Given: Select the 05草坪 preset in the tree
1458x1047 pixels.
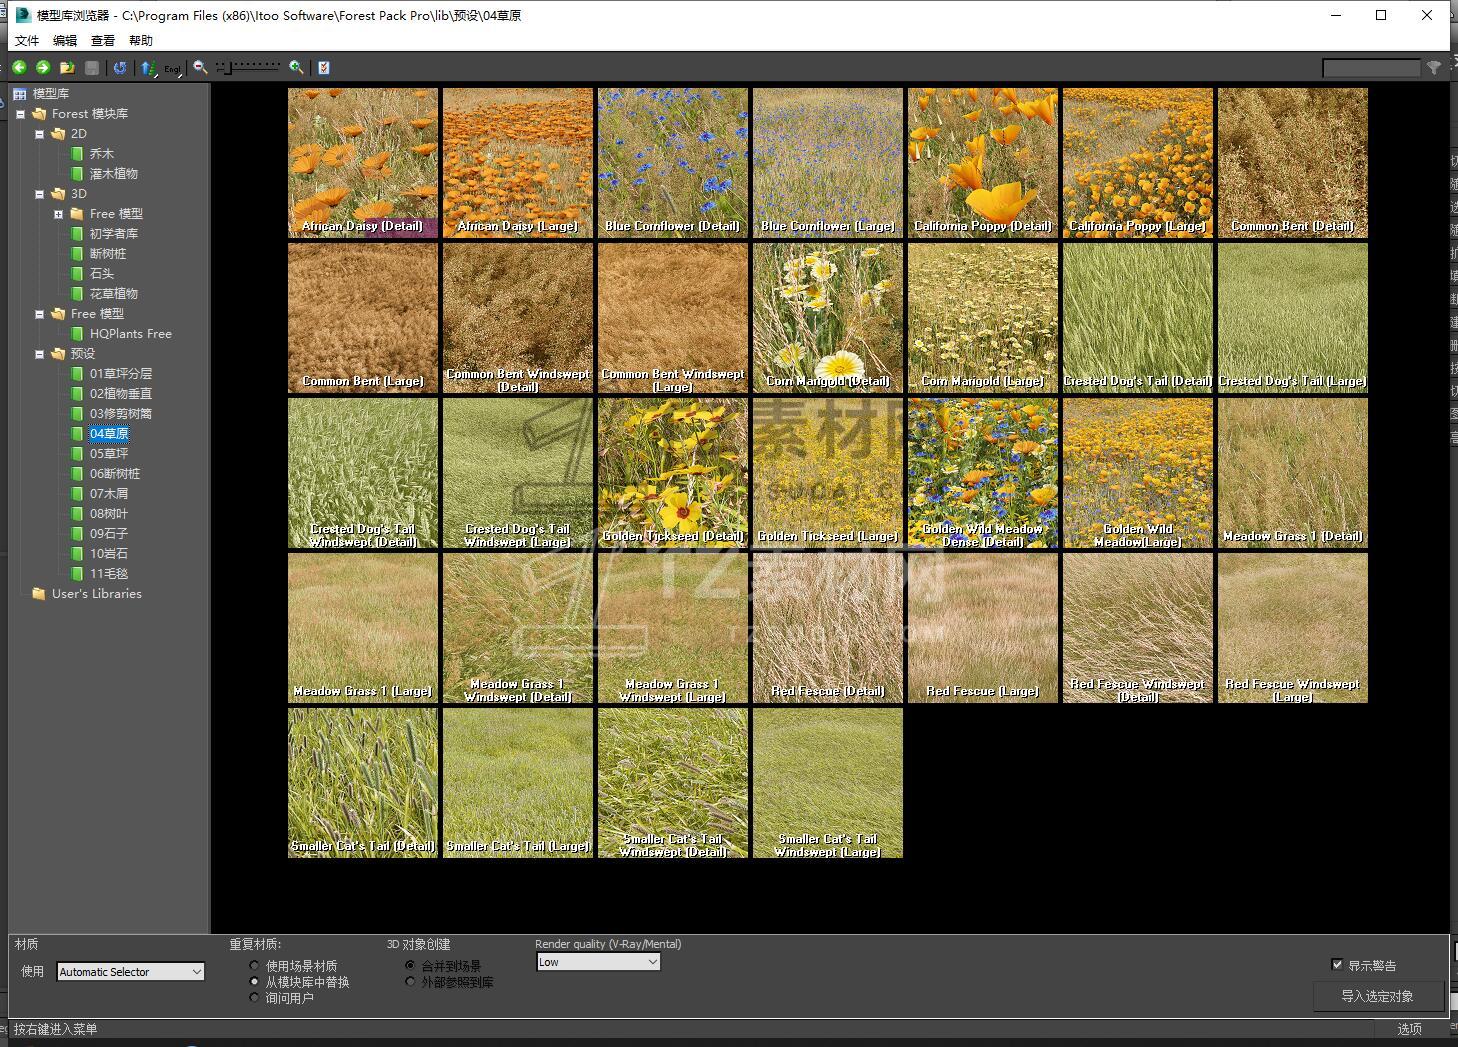Looking at the screenshot, I should pos(109,454).
